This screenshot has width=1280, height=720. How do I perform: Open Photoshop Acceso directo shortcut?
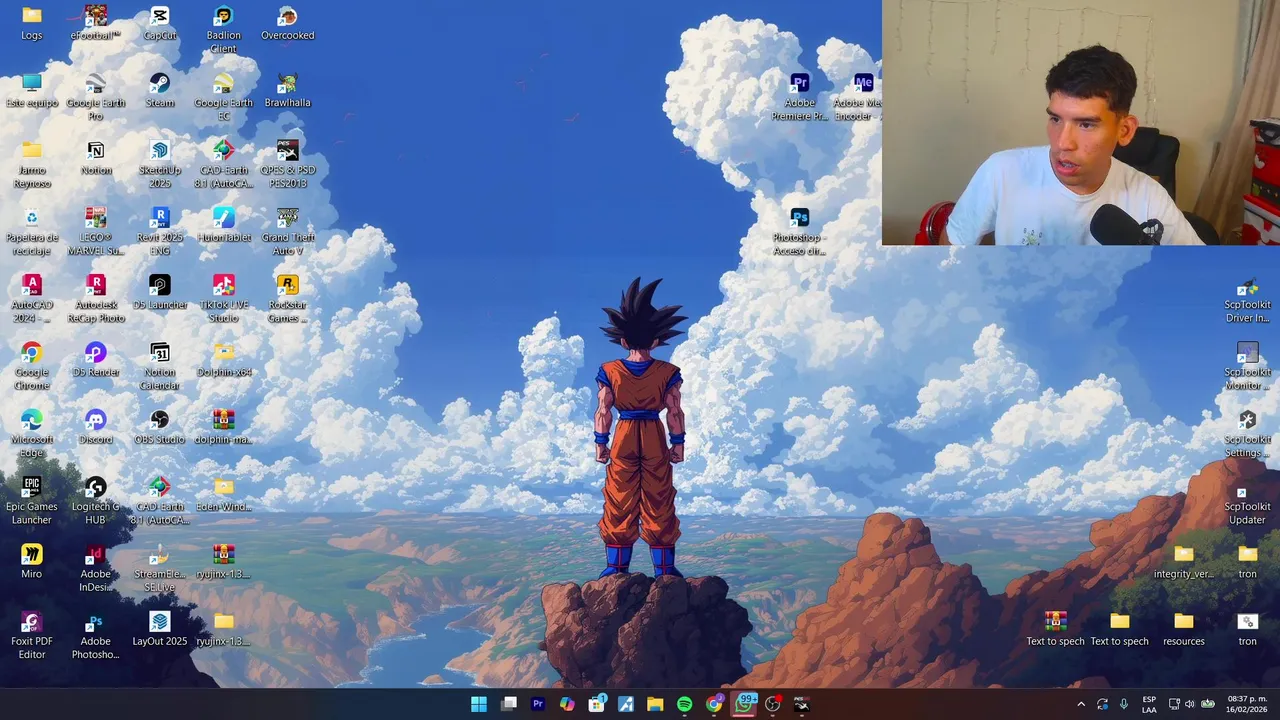800,231
